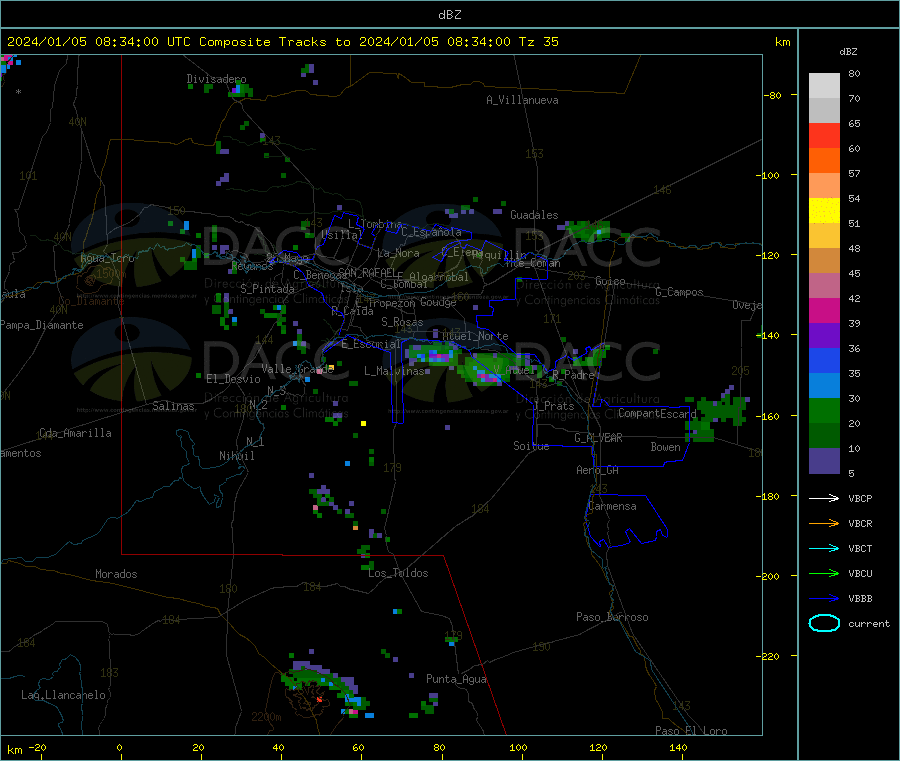
Task: Click the 'Bowen' map label
Action: pos(665,447)
